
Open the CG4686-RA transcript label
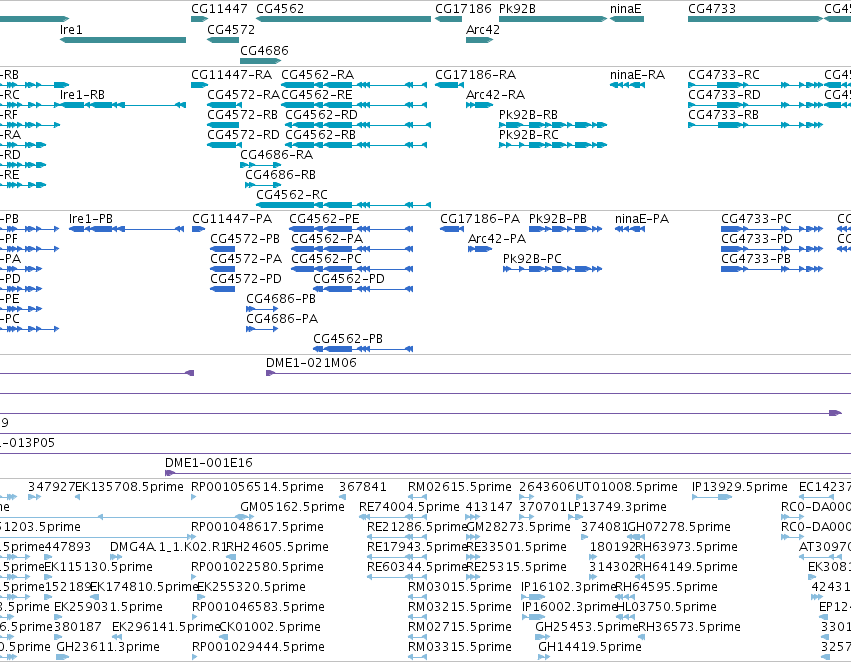(x=277, y=155)
